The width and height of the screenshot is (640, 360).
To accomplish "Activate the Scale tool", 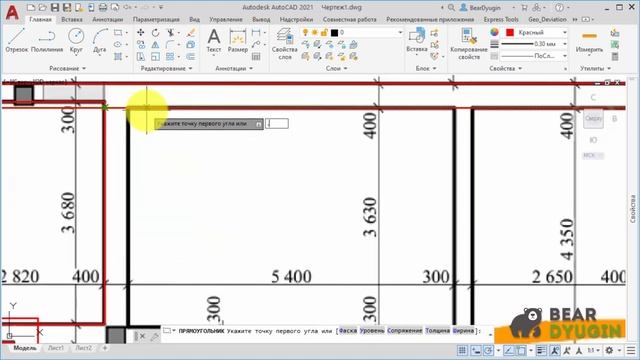I will [x=155, y=56].
